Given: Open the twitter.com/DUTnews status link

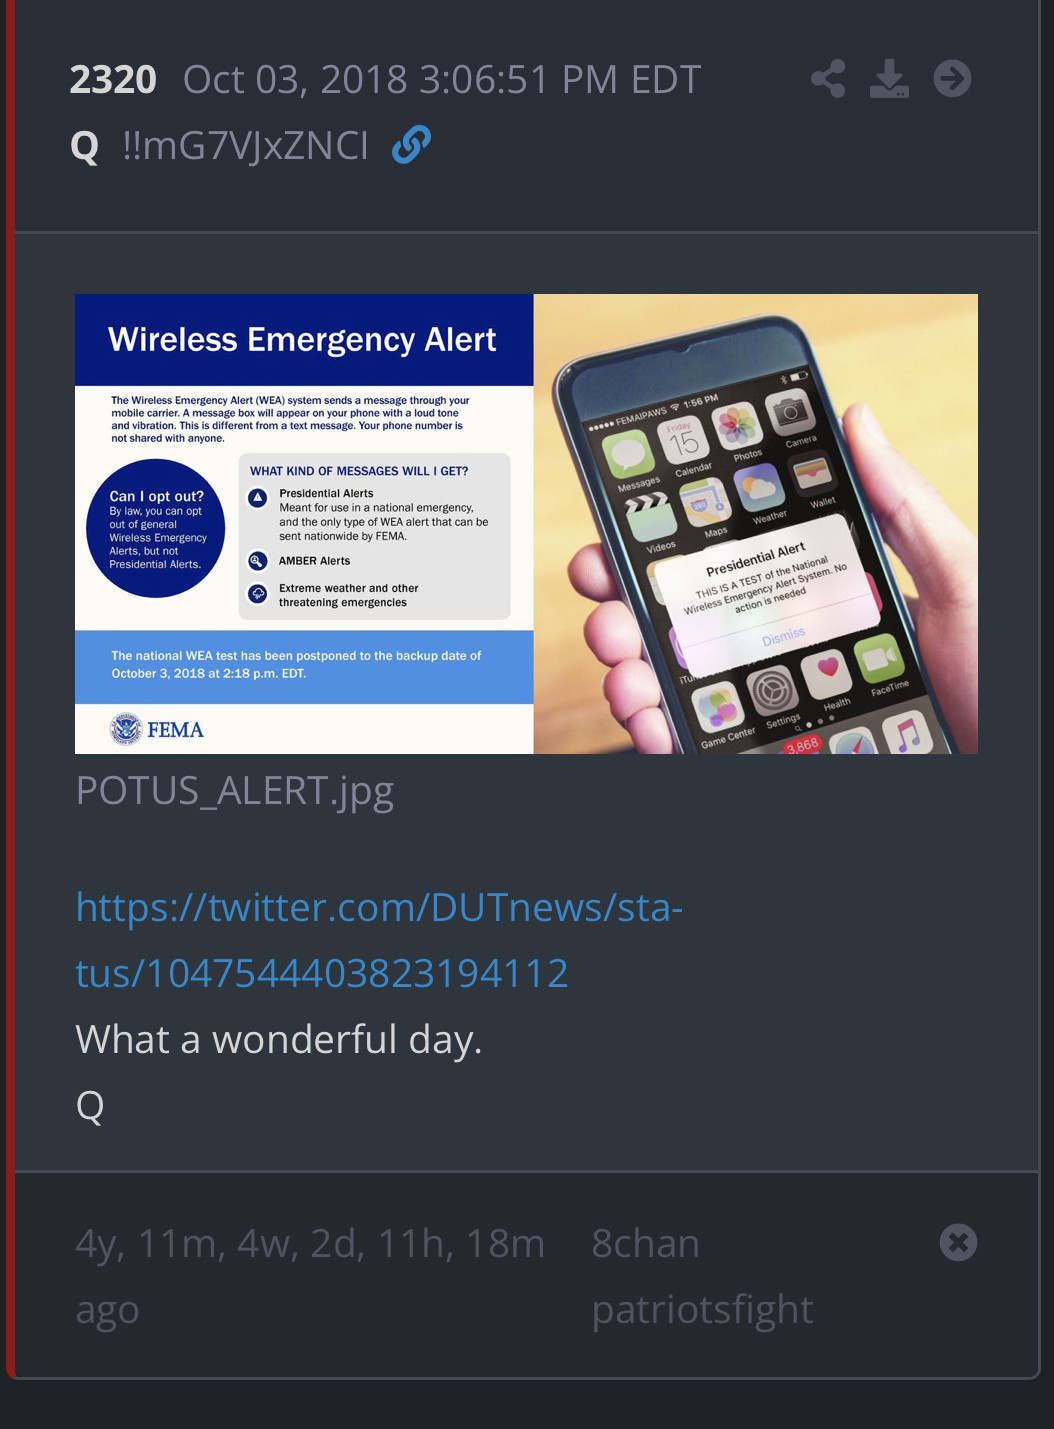Looking at the screenshot, I should click(x=379, y=940).
